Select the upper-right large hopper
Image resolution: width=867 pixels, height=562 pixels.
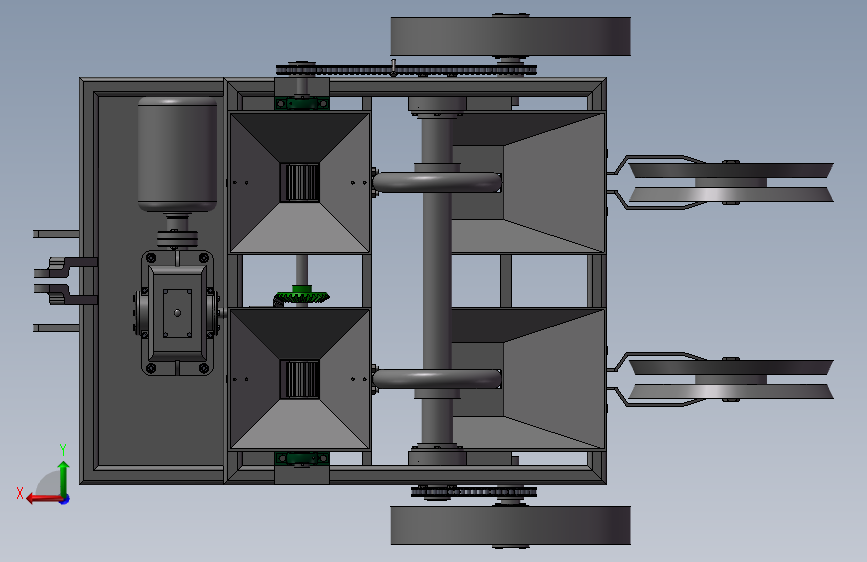click(528, 183)
